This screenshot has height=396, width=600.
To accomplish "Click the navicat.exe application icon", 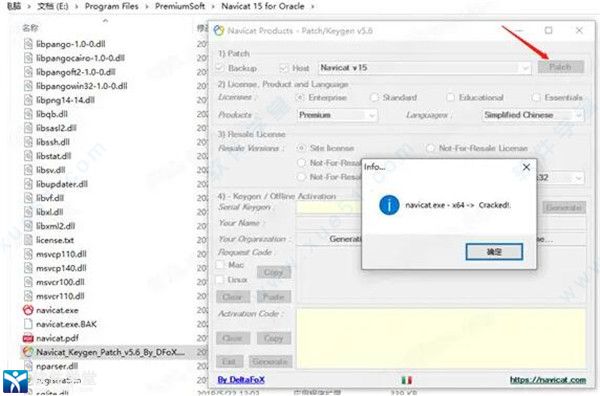I will coord(28,310).
